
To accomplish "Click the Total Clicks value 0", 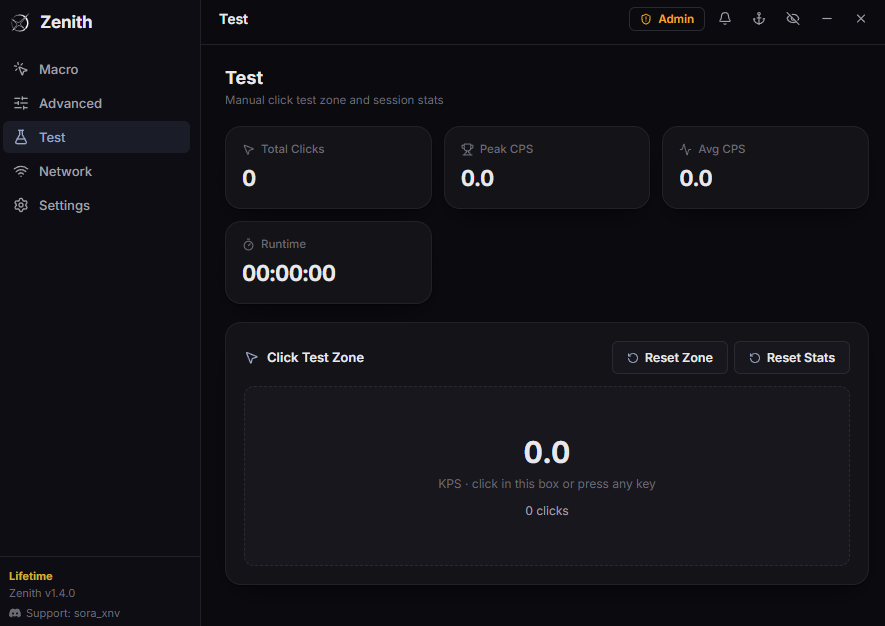I will pos(249,178).
